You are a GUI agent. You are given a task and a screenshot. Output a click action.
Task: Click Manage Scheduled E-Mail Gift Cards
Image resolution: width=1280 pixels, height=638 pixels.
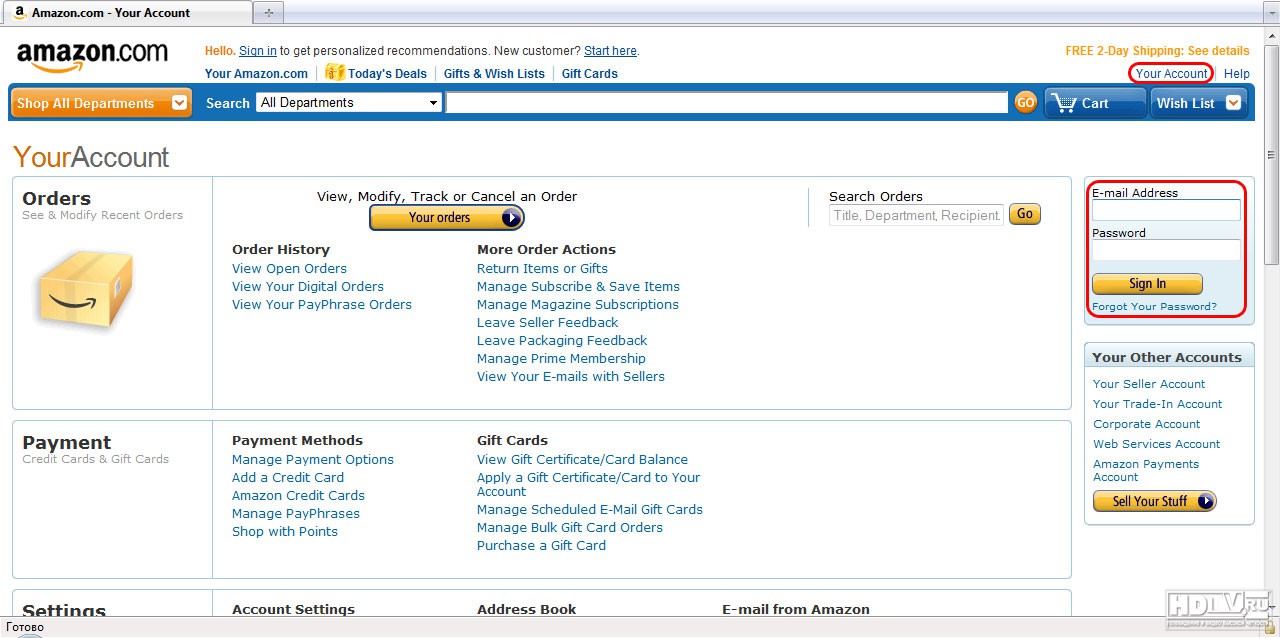[590, 510]
